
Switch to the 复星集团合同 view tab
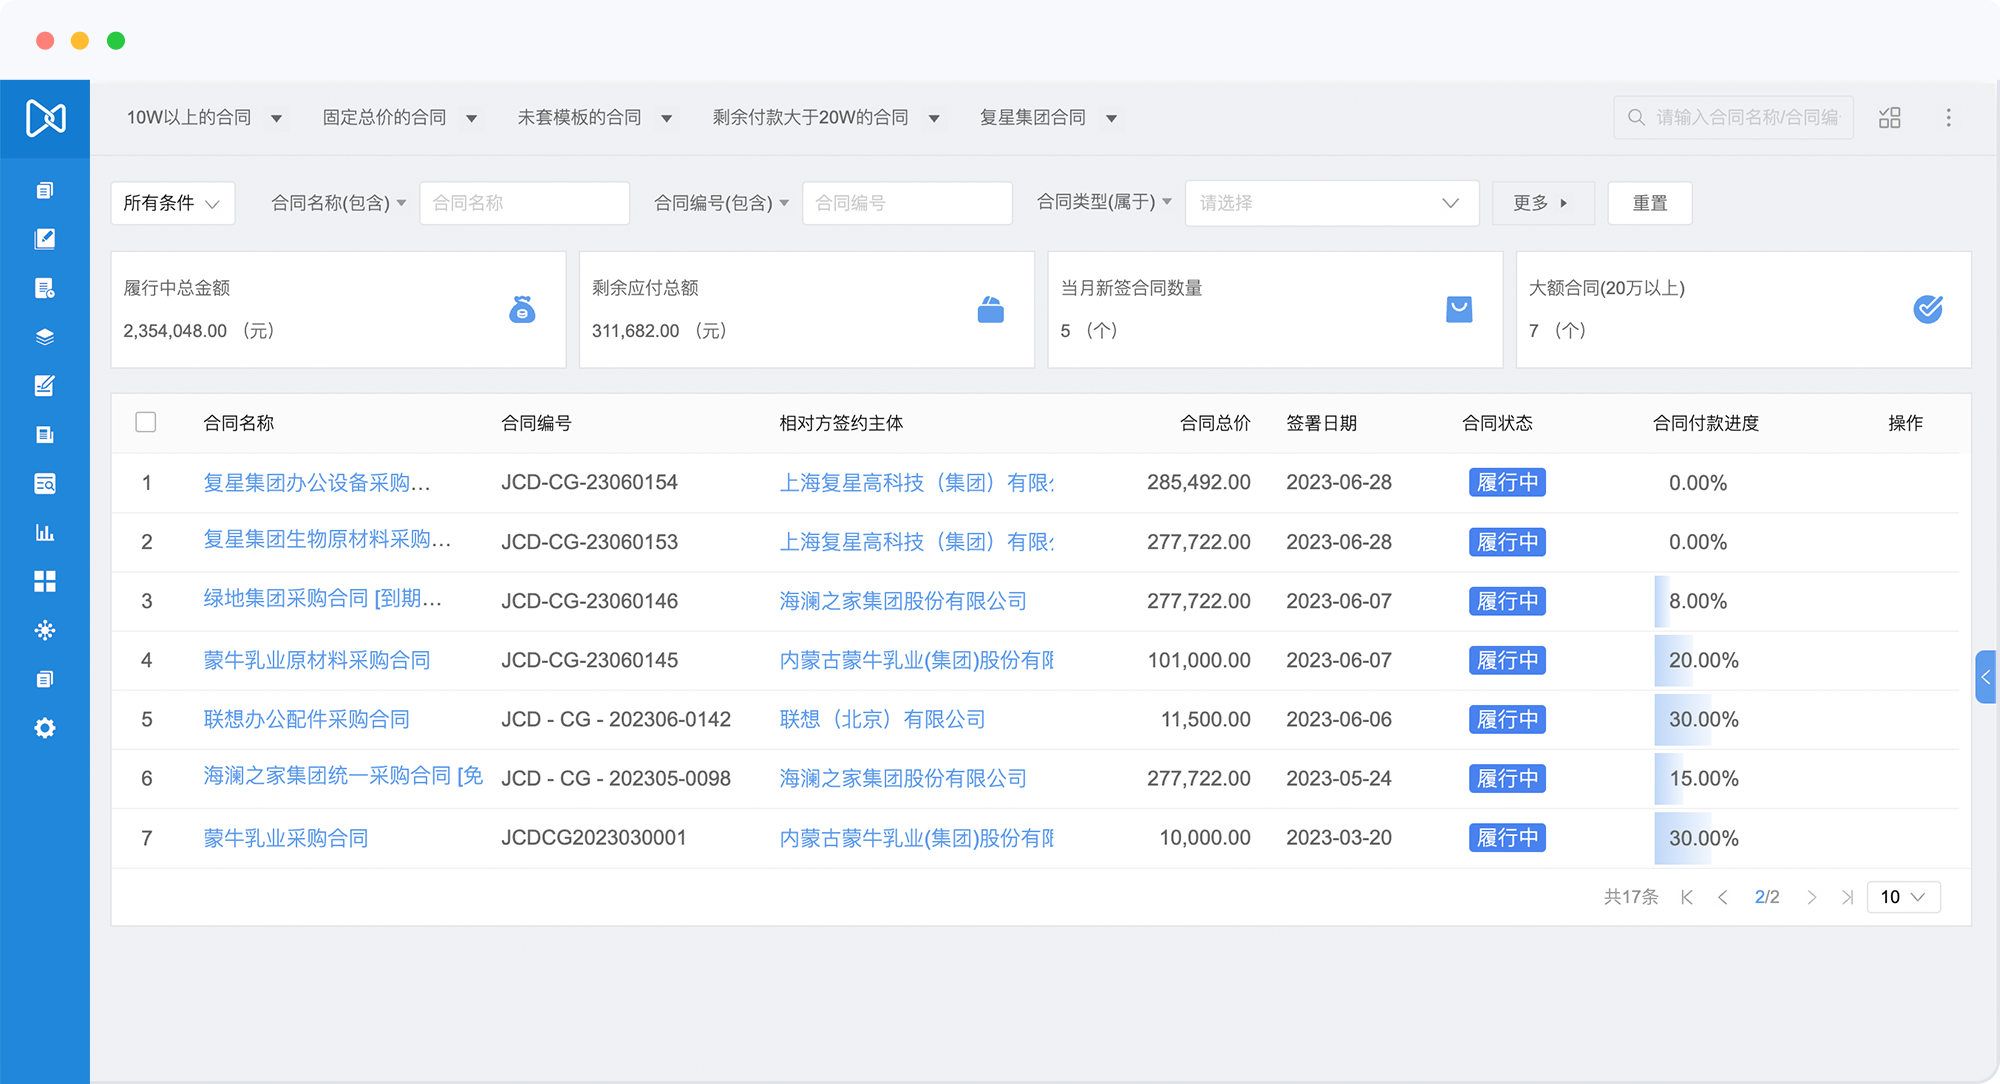tap(1032, 118)
